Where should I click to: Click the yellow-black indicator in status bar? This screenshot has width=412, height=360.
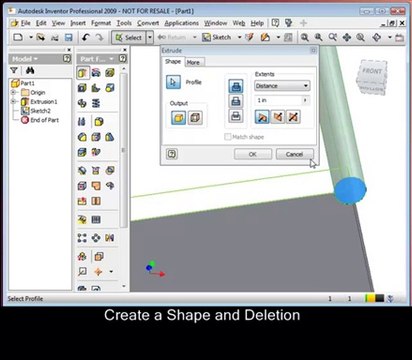pyautogui.click(x=374, y=298)
